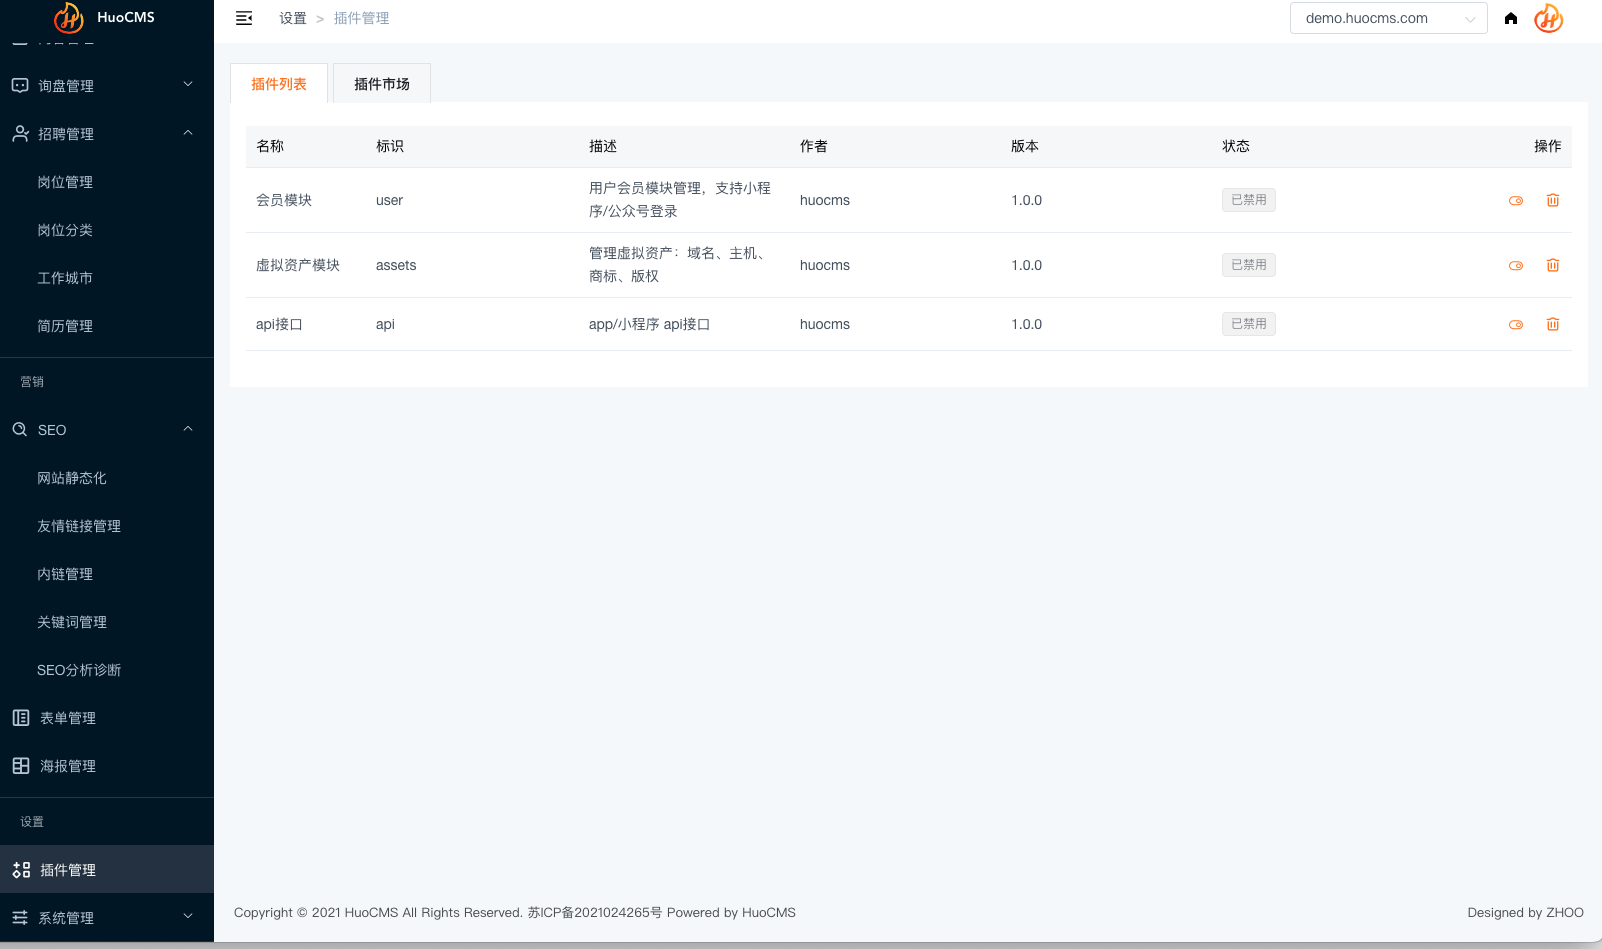Delete the 虚拟资产模块 plugin
The width and height of the screenshot is (1602, 949).
pyautogui.click(x=1553, y=265)
